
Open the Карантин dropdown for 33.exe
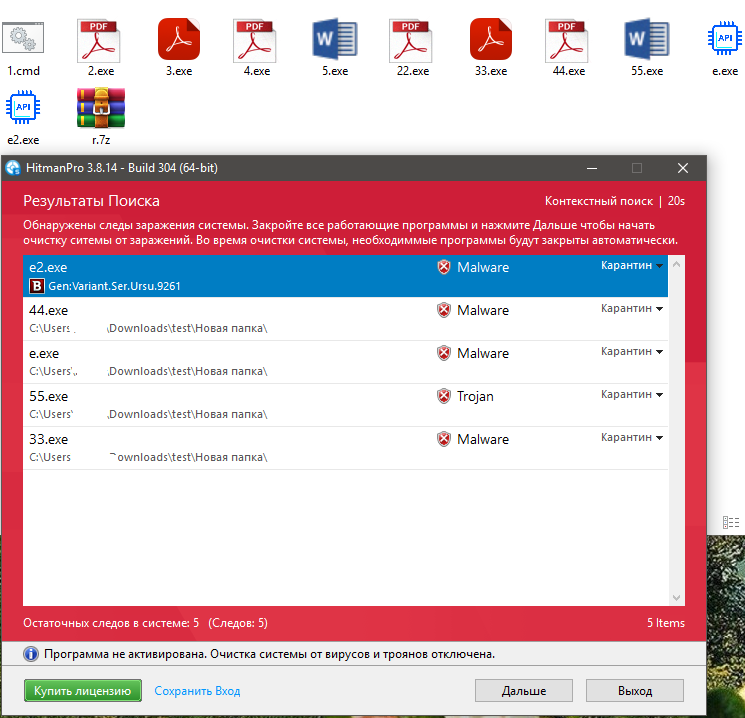631,437
